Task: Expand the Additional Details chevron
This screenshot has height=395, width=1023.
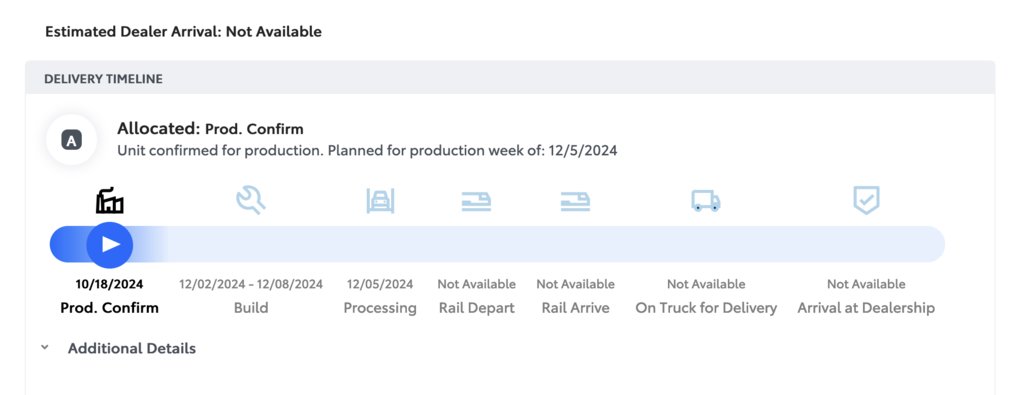Action: (x=44, y=347)
